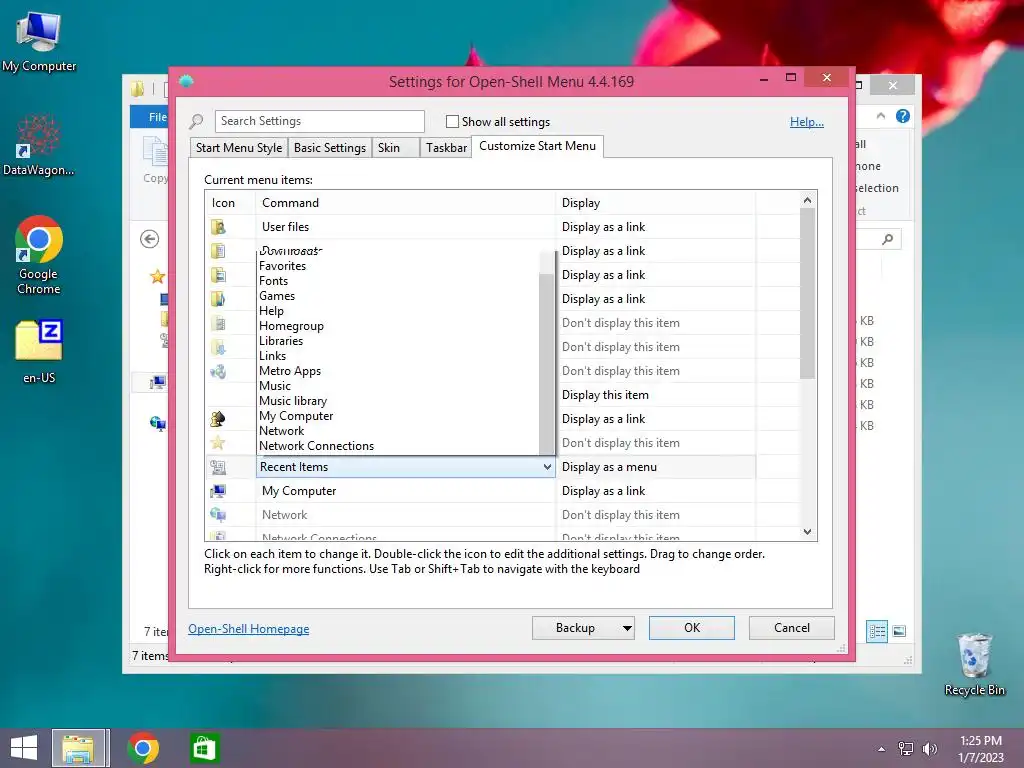Viewport: 1024px width, 768px height.
Task: Open en-US zip folder on desktop
Action: click(39, 351)
